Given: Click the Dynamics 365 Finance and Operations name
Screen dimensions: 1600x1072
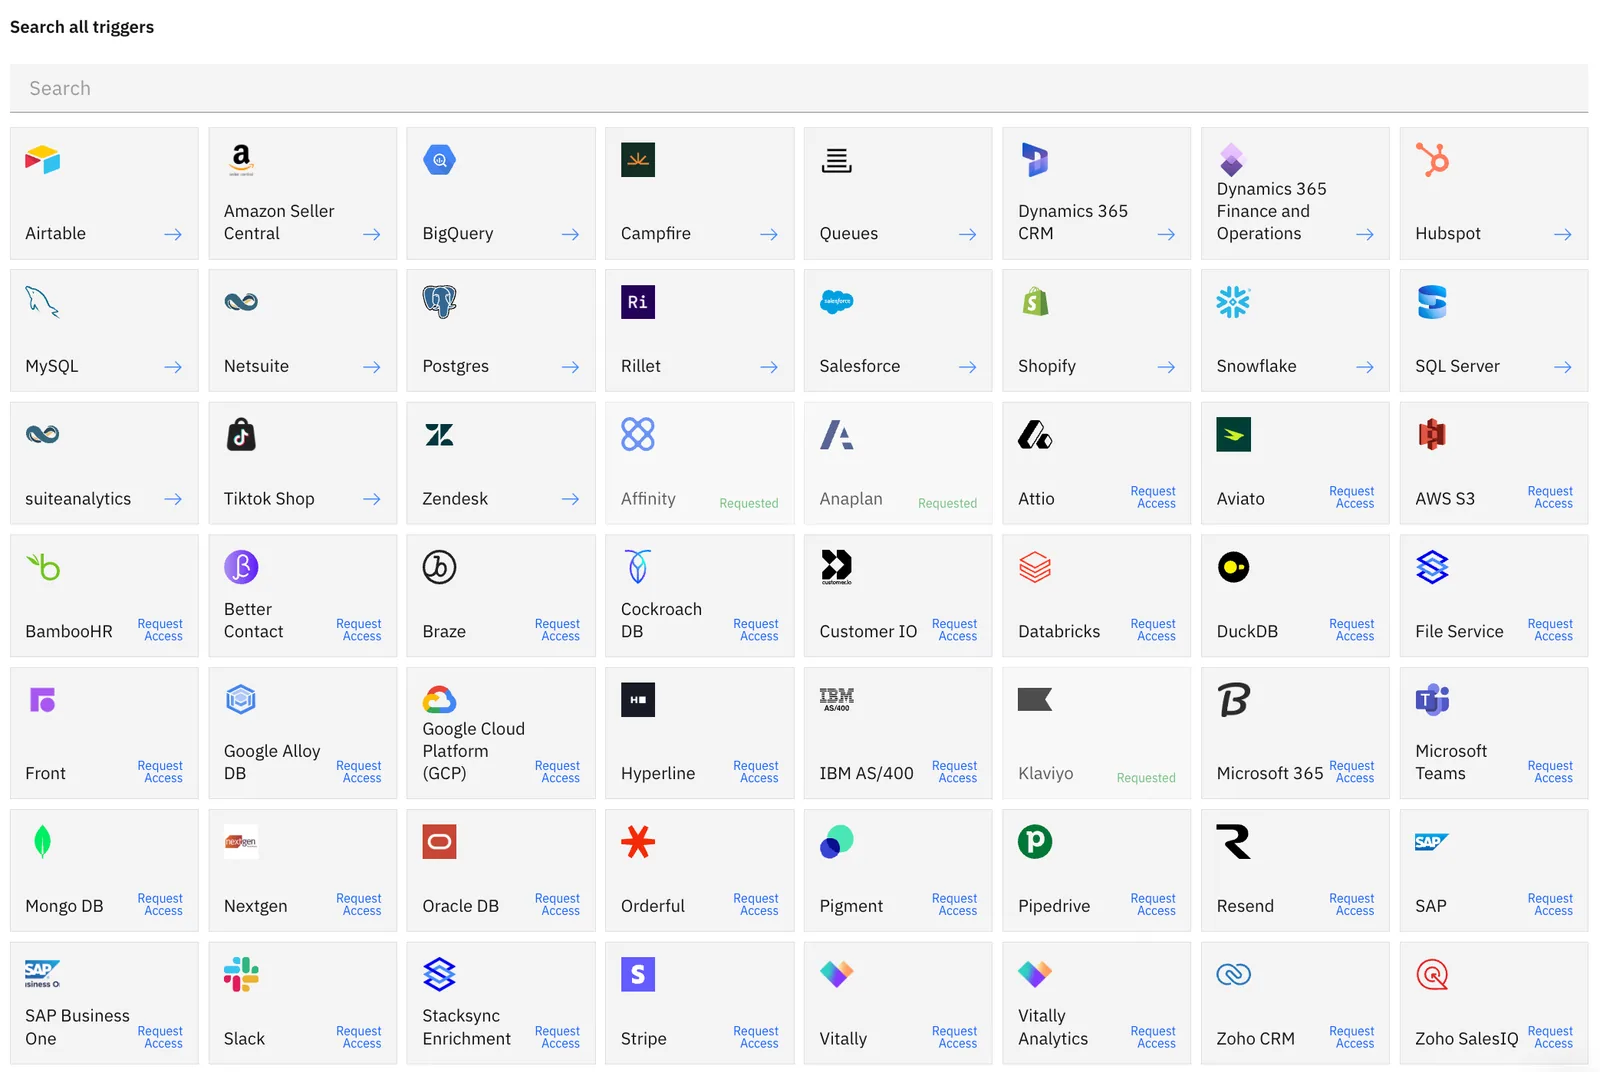Looking at the screenshot, I should [1272, 211].
